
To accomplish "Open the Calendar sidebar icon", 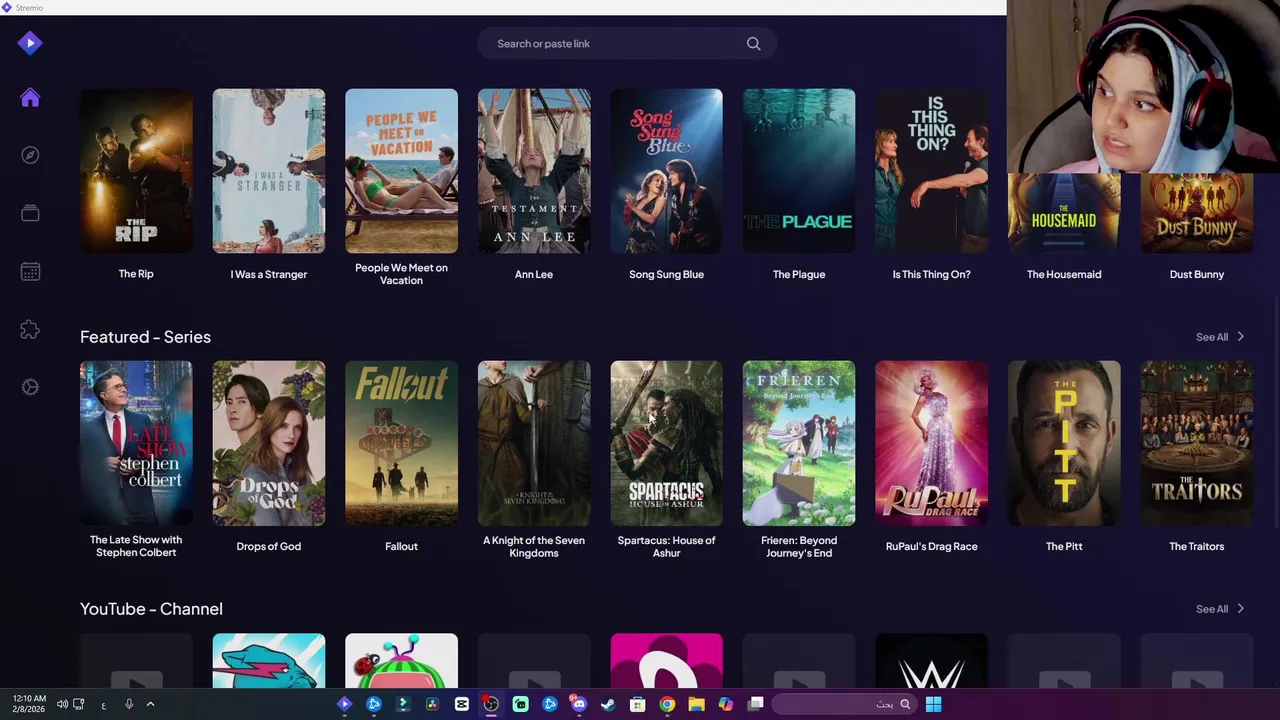I will pyautogui.click(x=30, y=271).
